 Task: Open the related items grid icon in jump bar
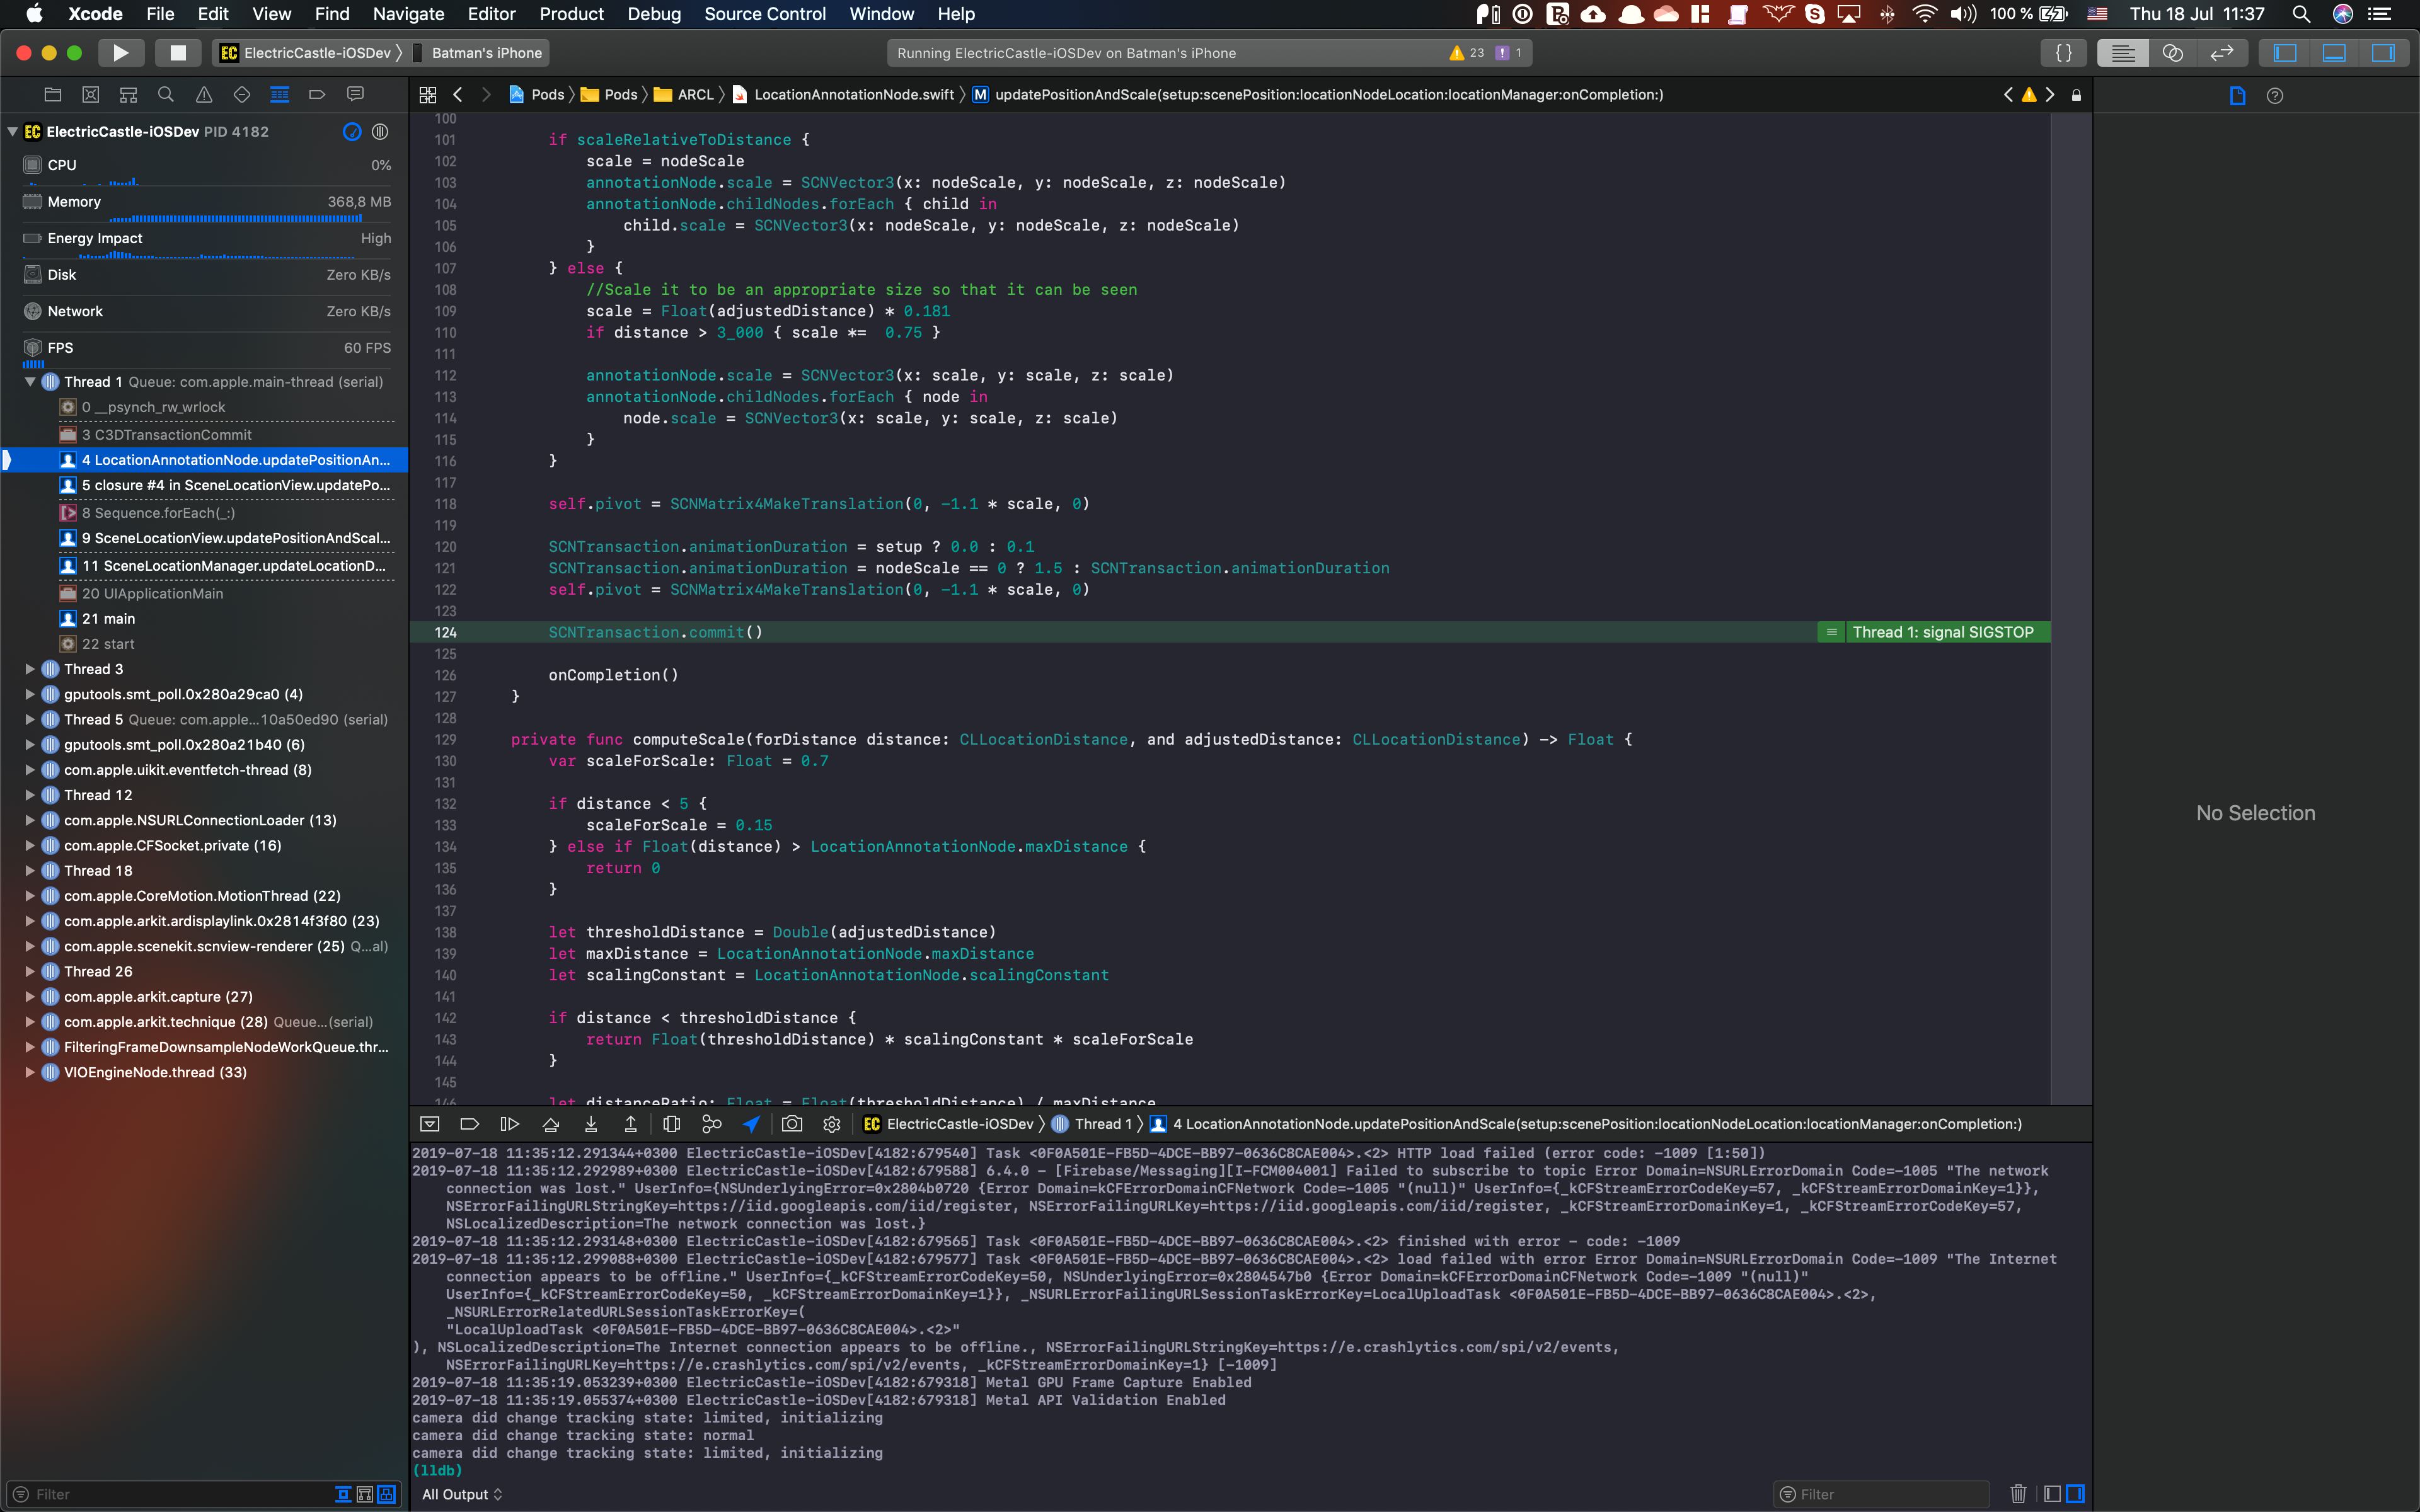coord(428,95)
